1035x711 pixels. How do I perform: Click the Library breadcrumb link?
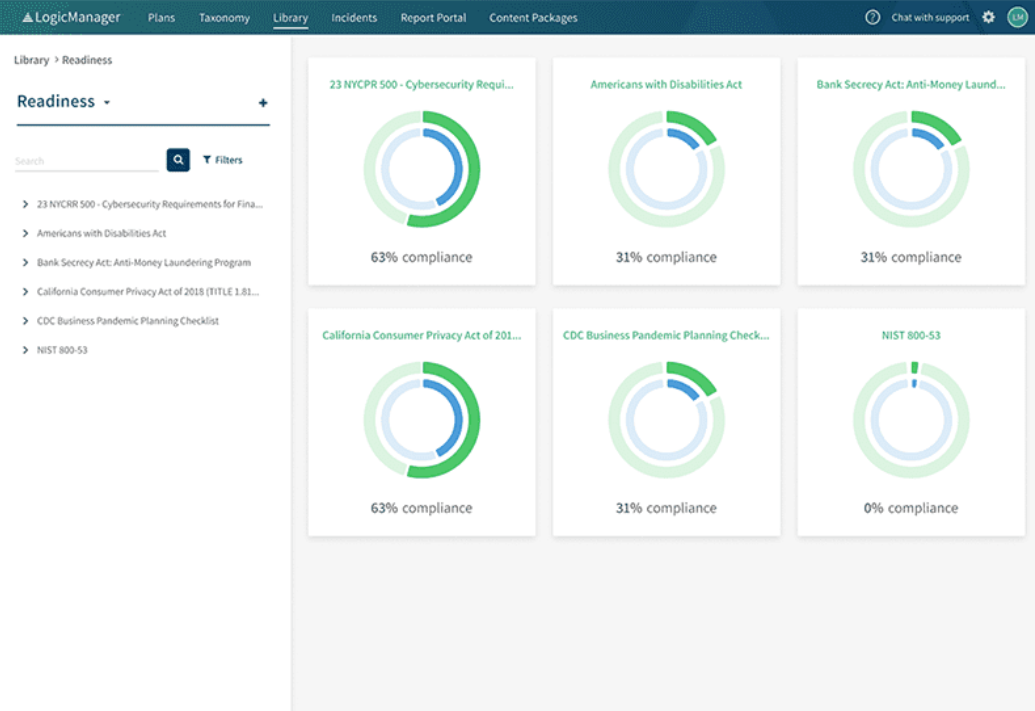click(32, 60)
